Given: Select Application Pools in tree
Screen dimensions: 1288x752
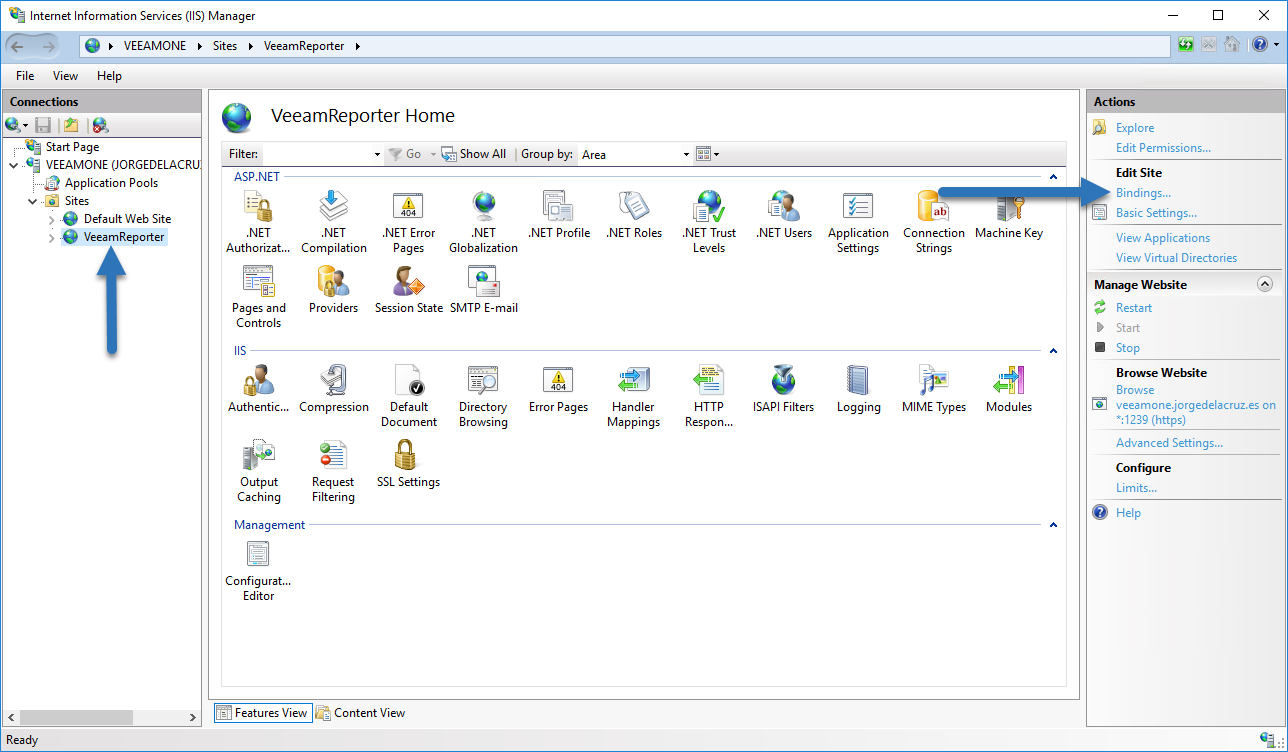Looking at the screenshot, I should coord(111,183).
